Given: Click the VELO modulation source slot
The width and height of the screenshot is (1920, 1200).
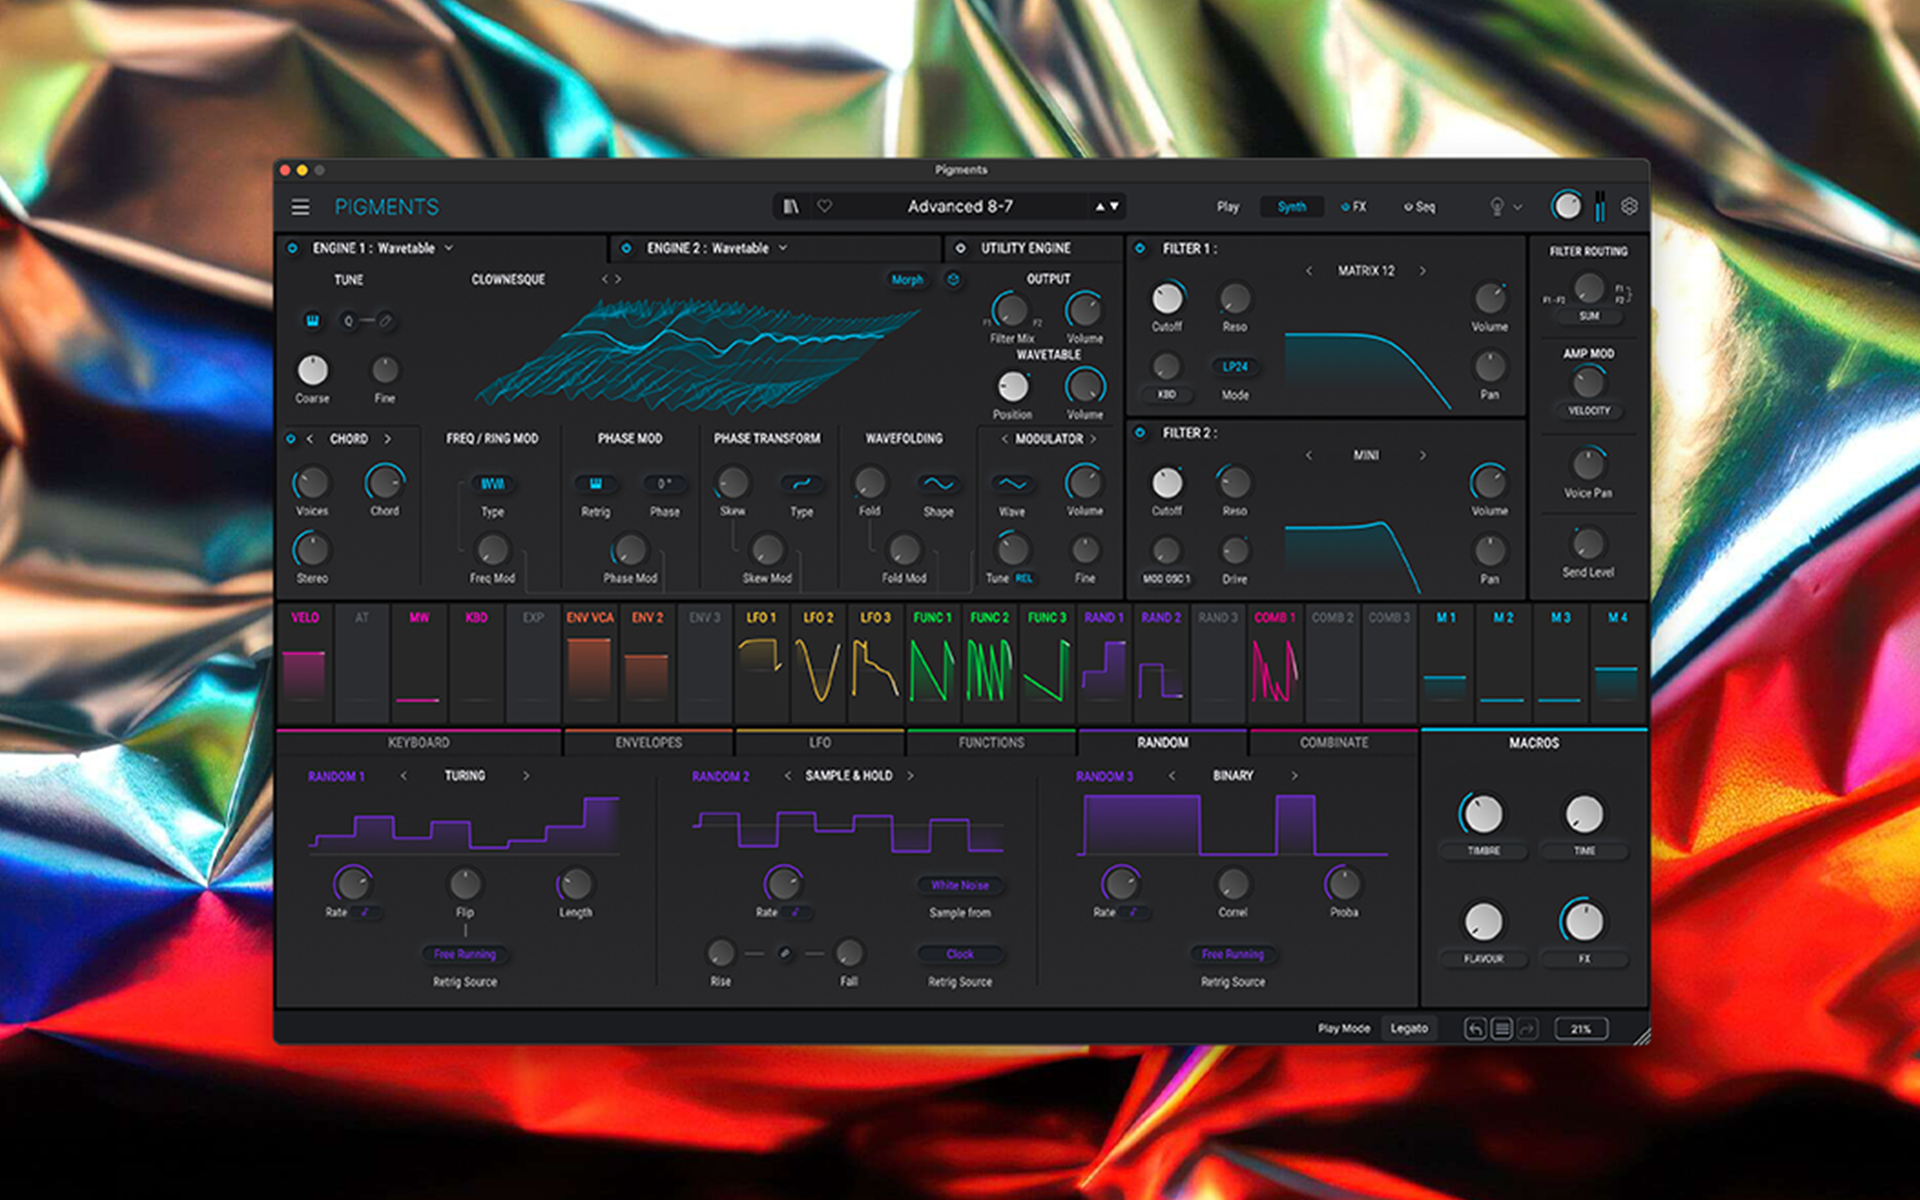Looking at the screenshot, I should click(305, 663).
